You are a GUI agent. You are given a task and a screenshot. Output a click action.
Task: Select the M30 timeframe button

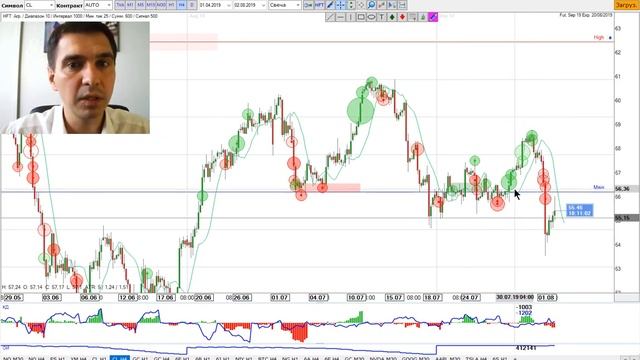tap(161, 5)
